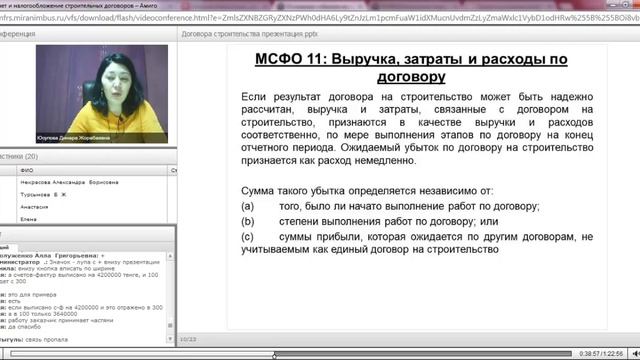Click the chat scrollbar thumb
Screen dimensions: 640x360
click(x=170, y=325)
